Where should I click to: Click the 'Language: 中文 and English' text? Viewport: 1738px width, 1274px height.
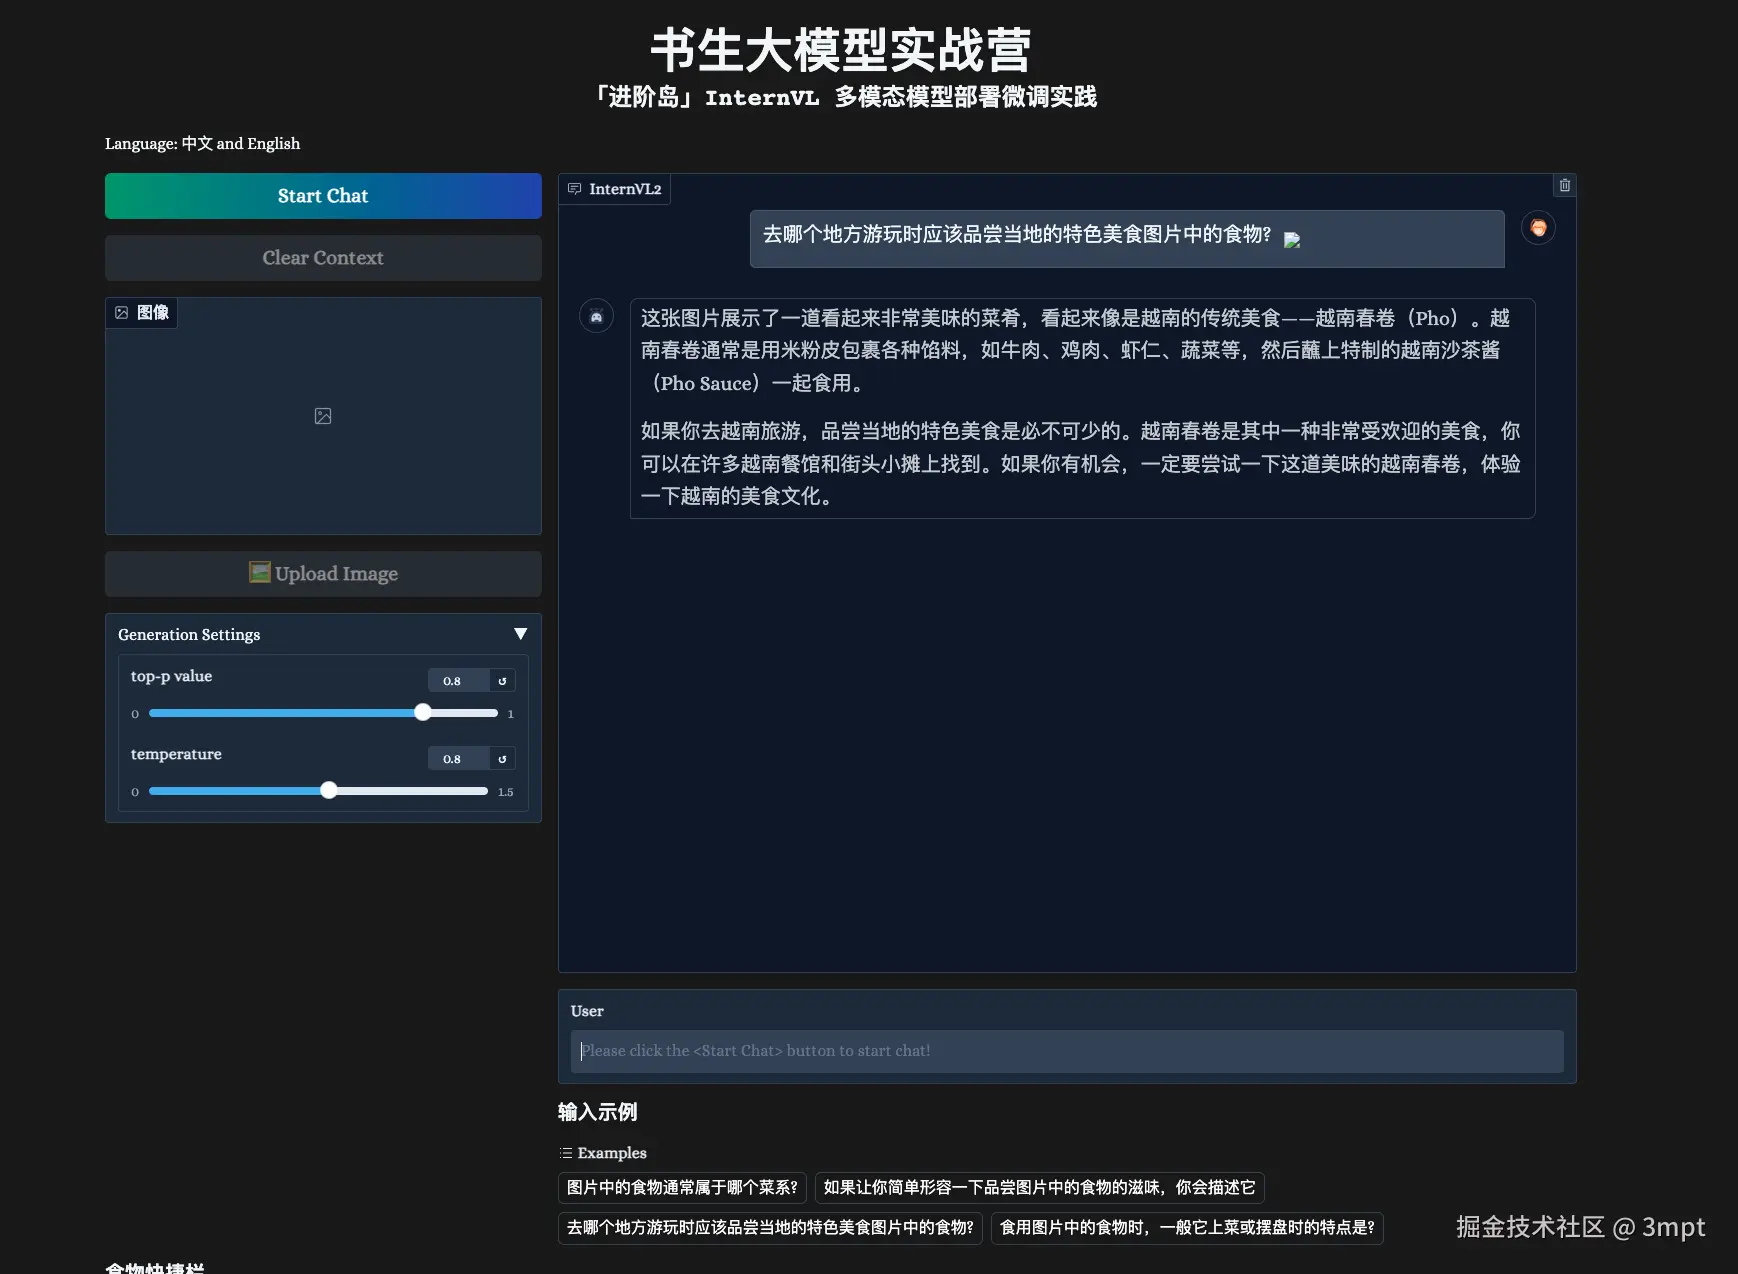pyautogui.click(x=202, y=144)
